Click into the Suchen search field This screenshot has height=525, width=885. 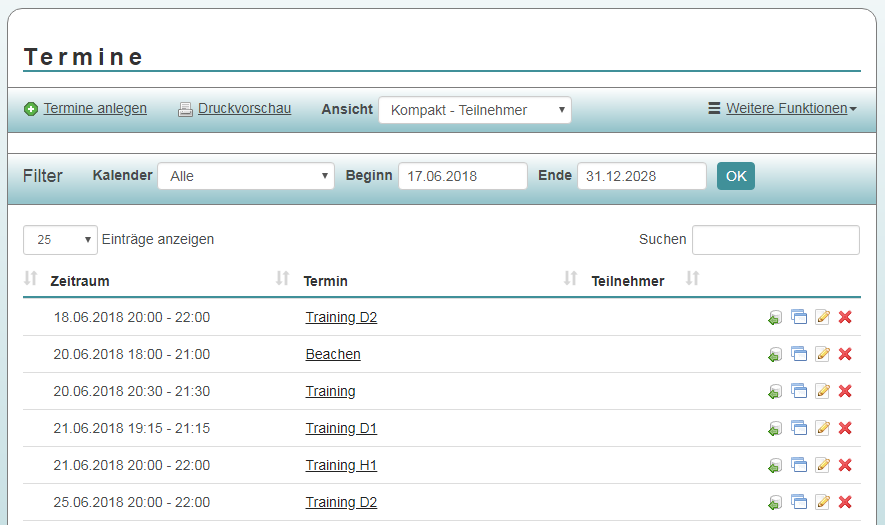775,240
